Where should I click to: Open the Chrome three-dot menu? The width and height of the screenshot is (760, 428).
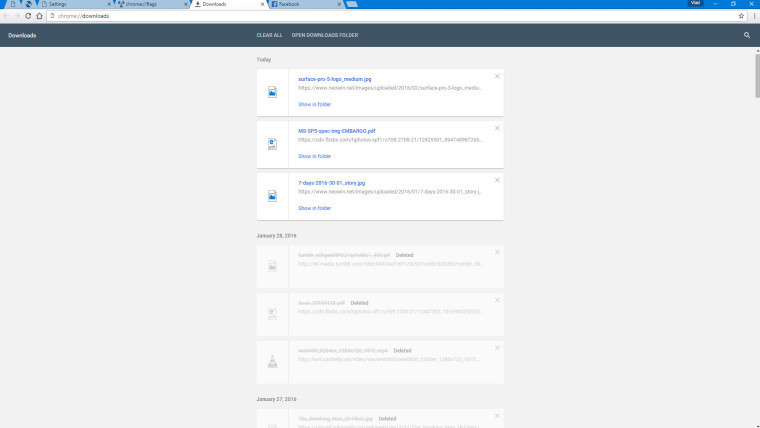(754, 16)
